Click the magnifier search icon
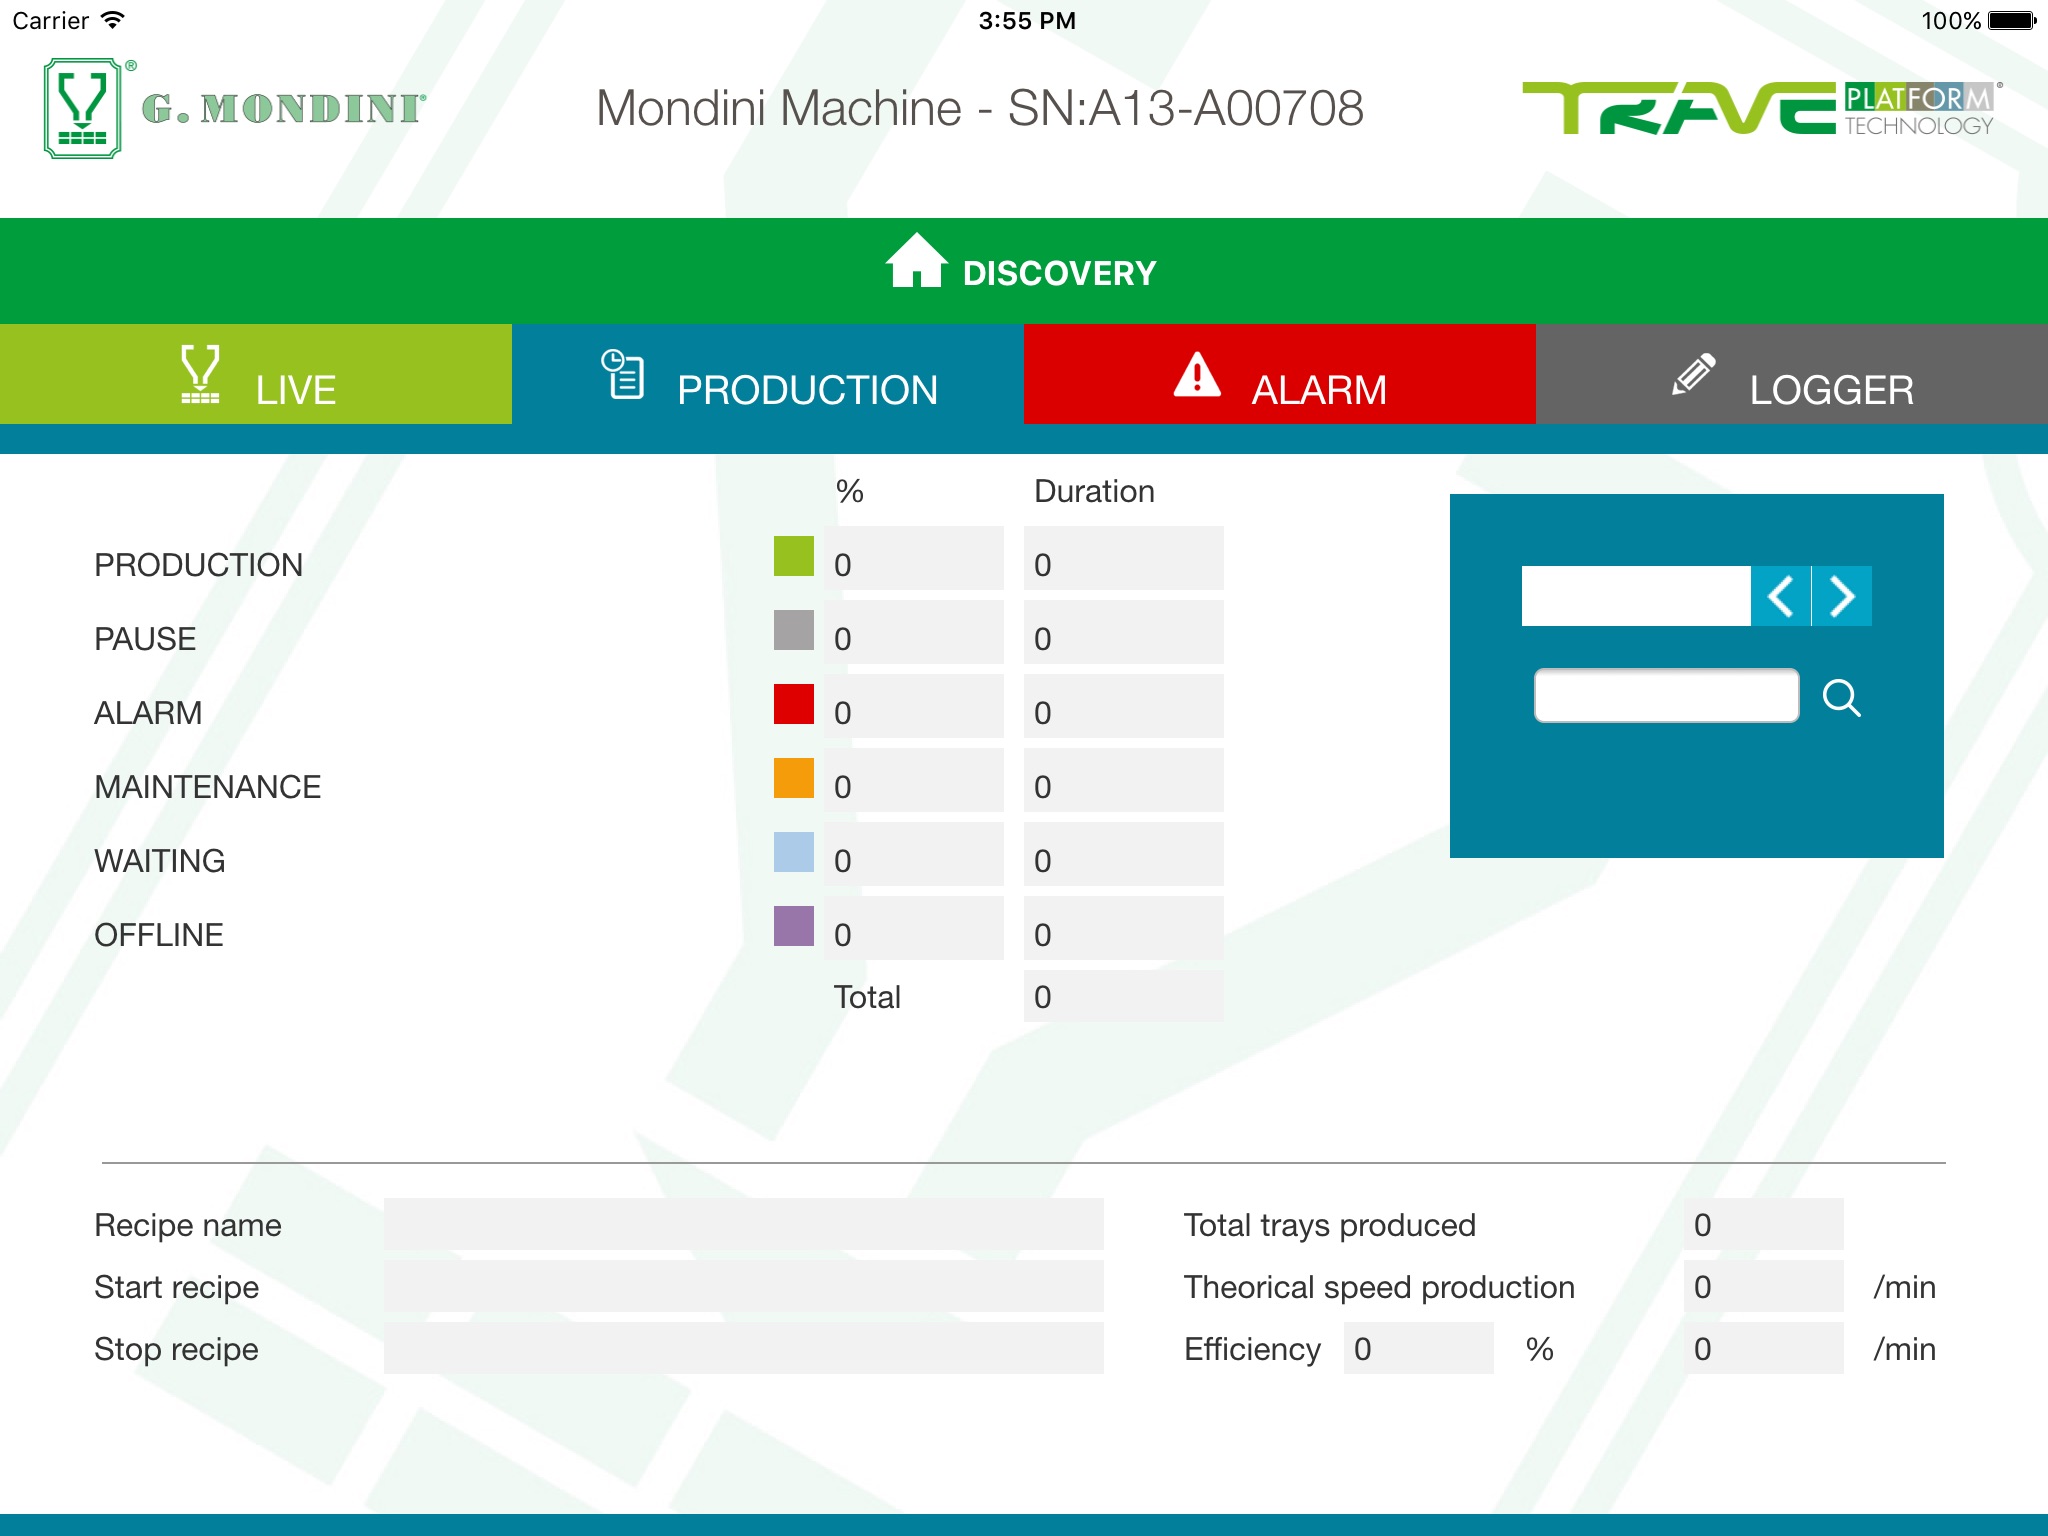 coord(1841,698)
